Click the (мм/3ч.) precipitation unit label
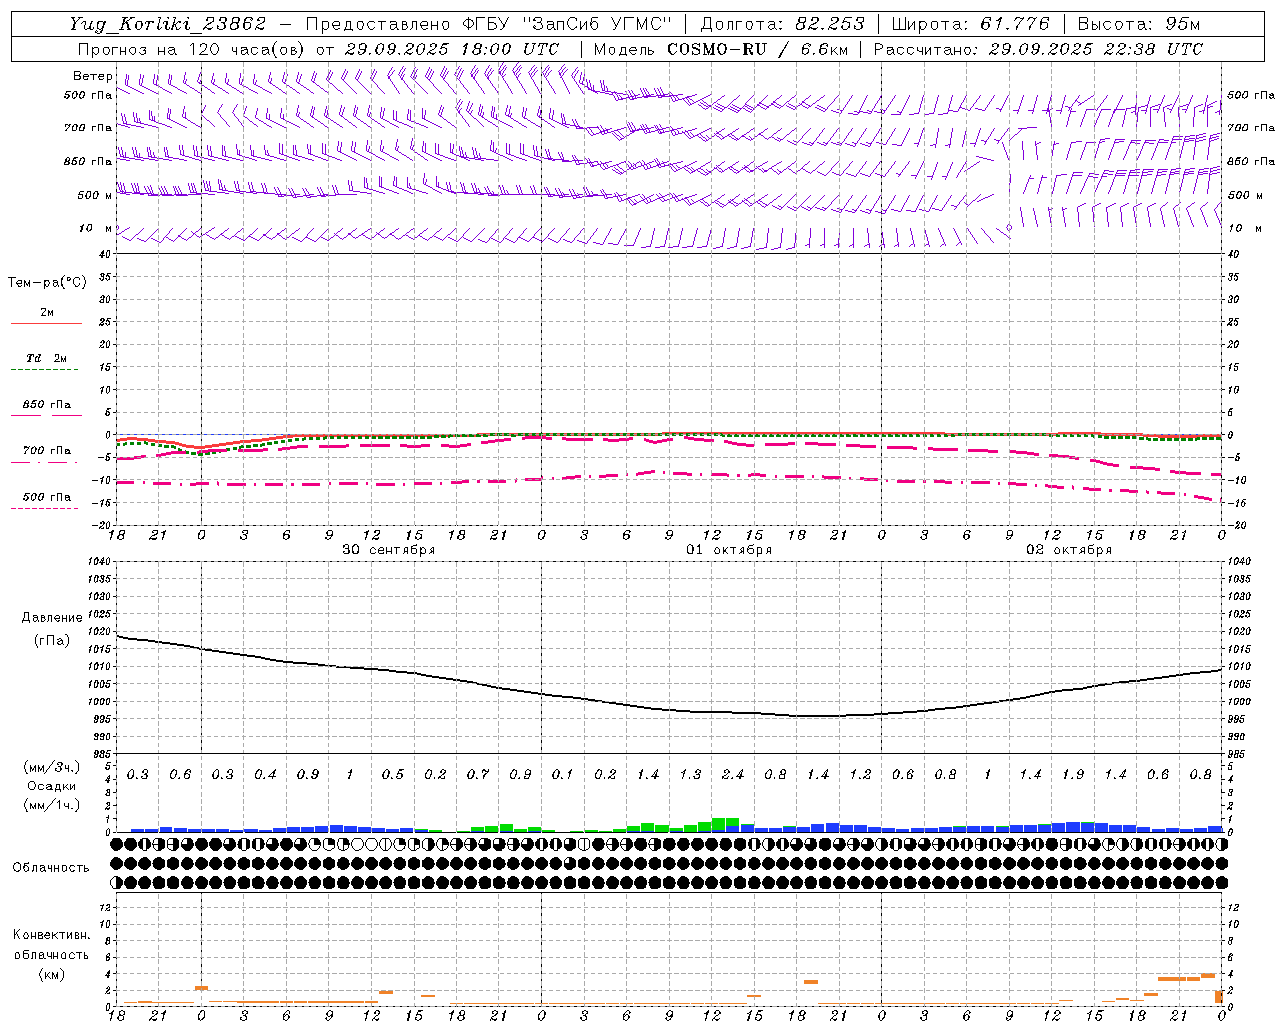Image resolution: width=1280 pixels, height=1024 pixels. click(x=52, y=767)
